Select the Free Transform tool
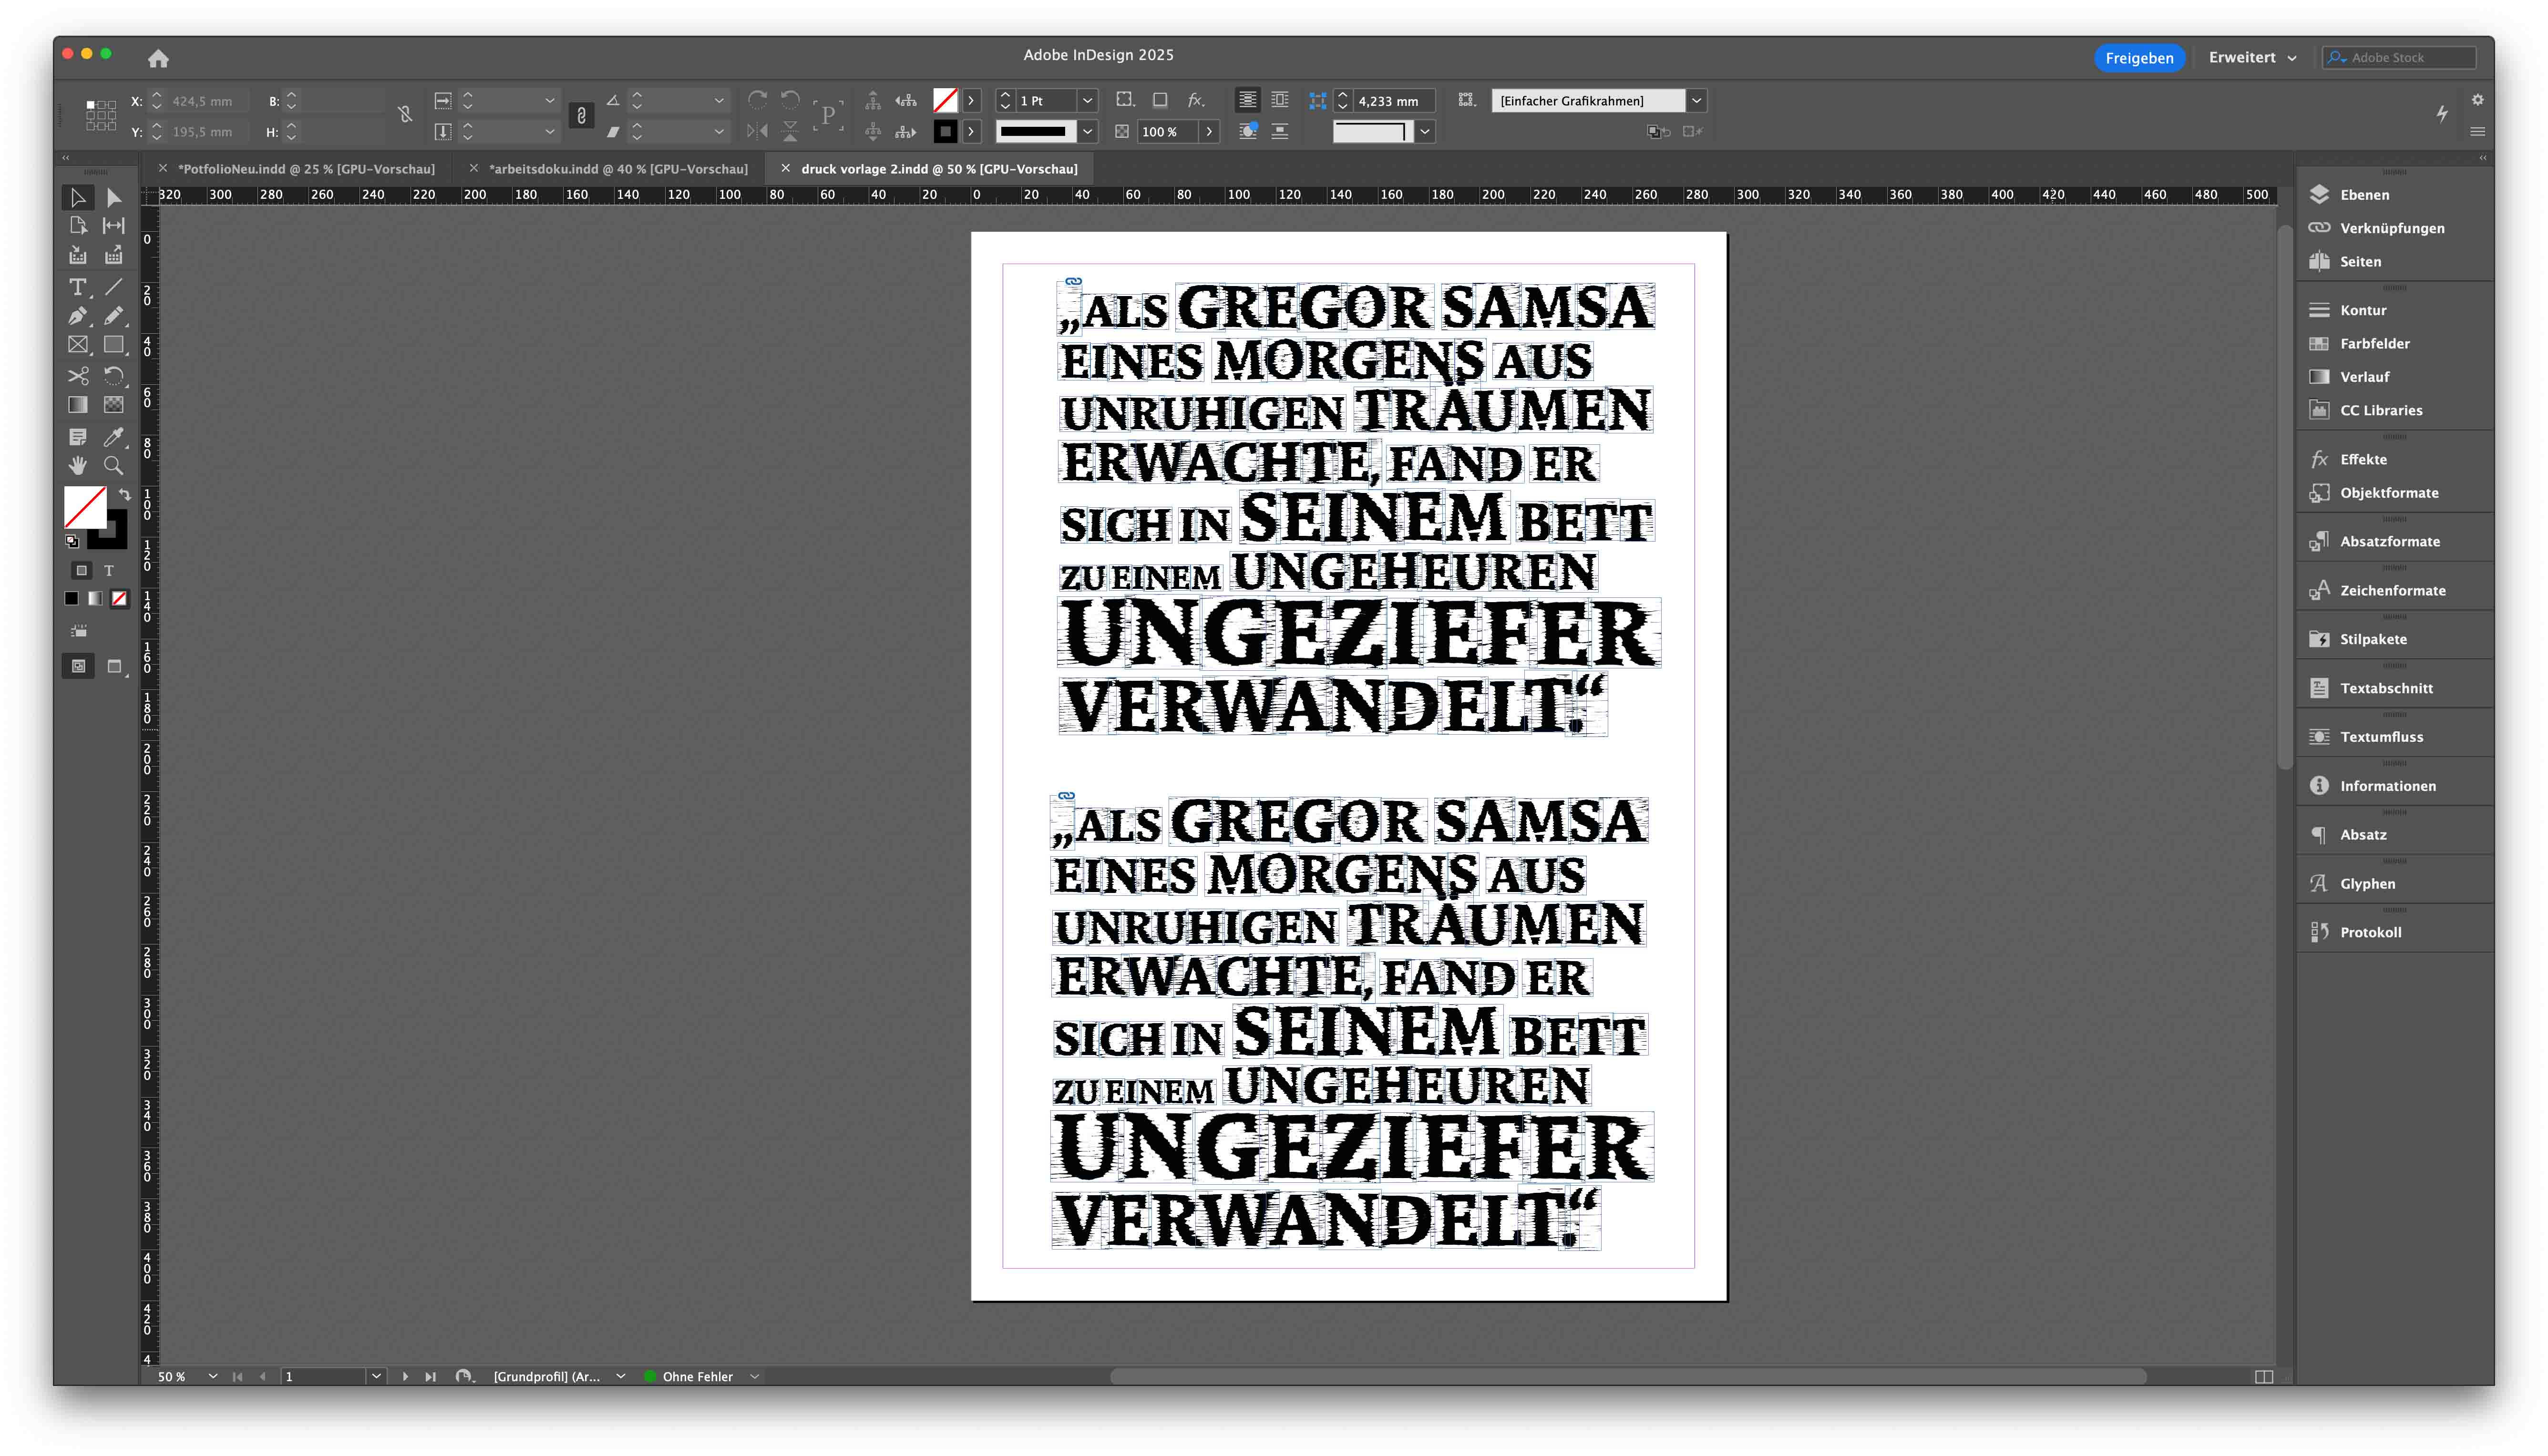The width and height of the screenshot is (2548, 1456). (114, 376)
